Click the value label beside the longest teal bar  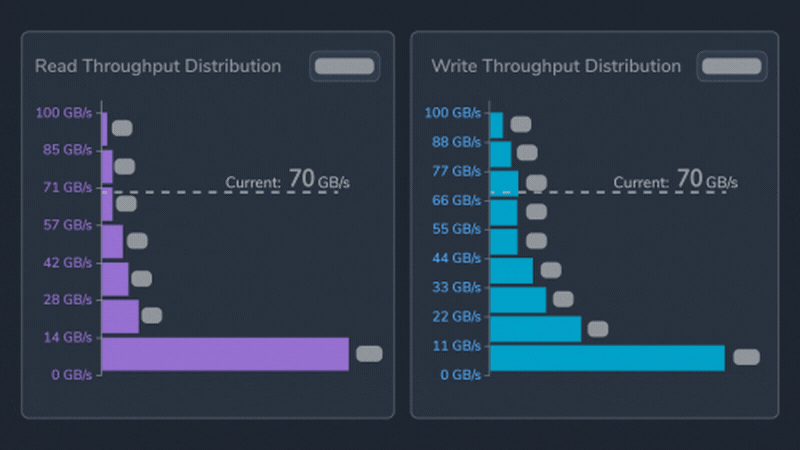(746, 357)
